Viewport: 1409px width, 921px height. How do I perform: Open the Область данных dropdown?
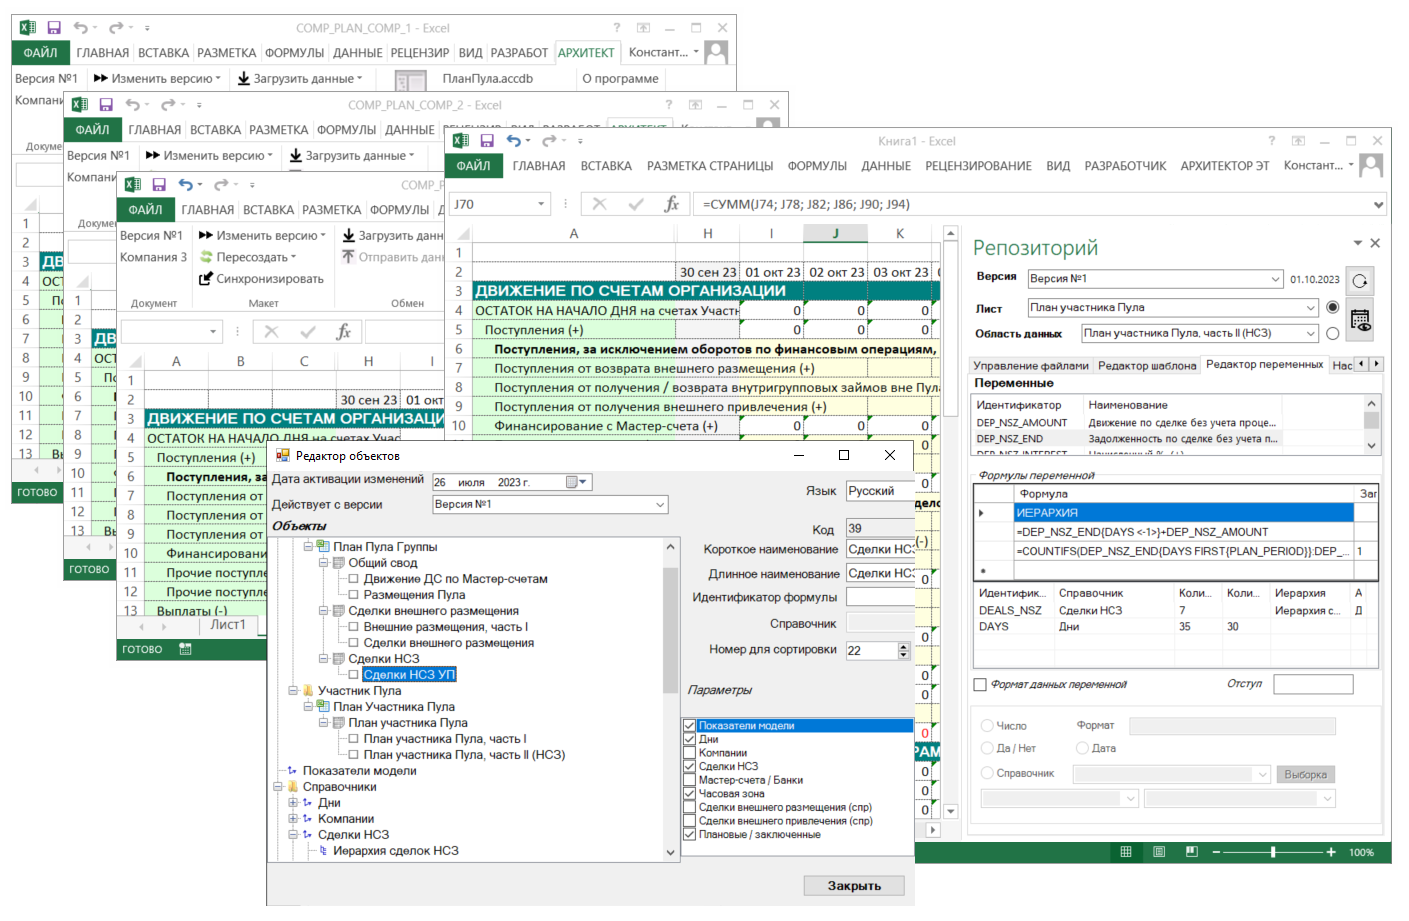tap(1311, 334)
